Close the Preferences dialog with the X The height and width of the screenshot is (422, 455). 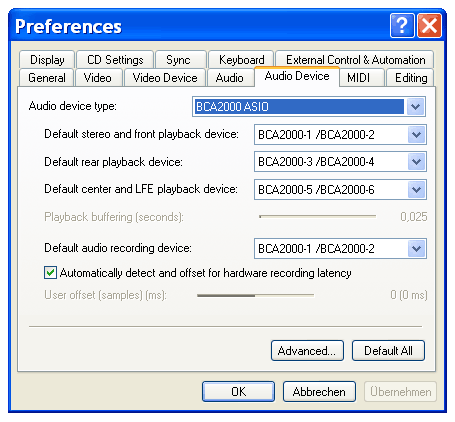(x=429, y=26)
